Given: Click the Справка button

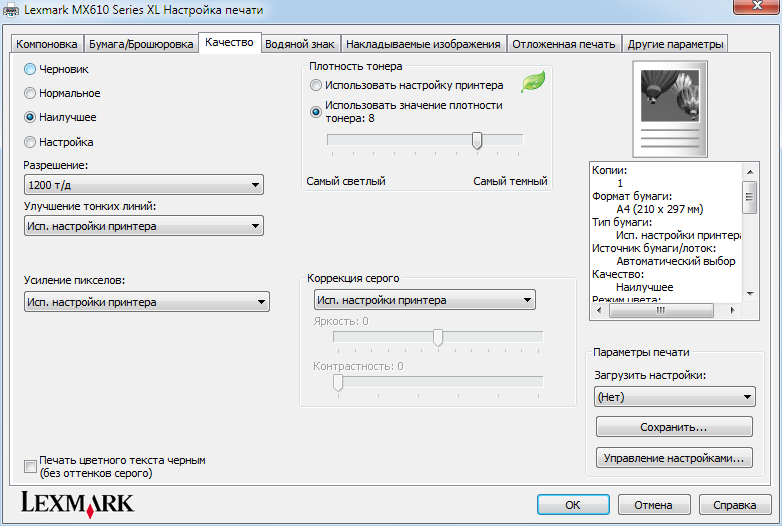Looking at the screenshot, I should click(735, 505).
